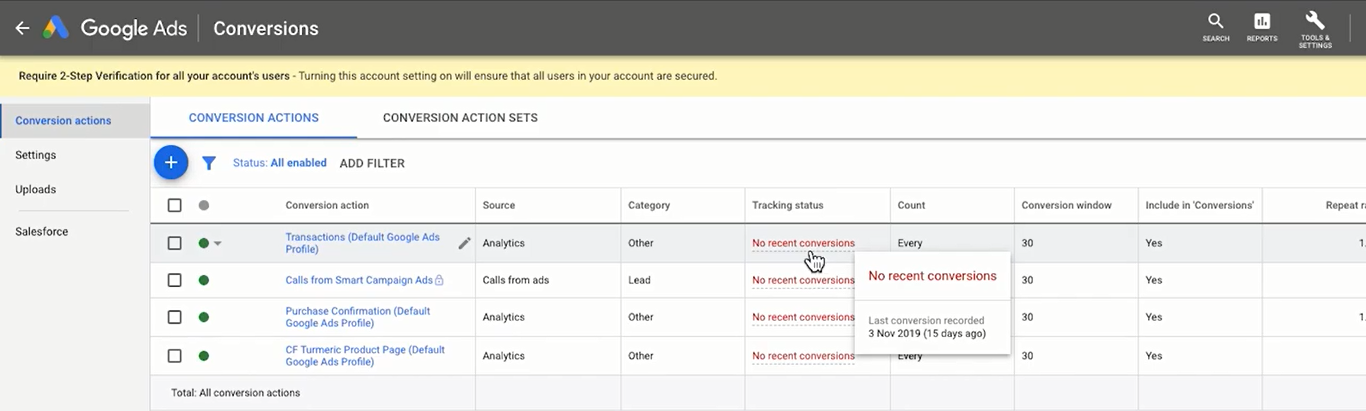Image resolution: width=1366 pixels, height=411 pixels.
Task: Click CF Turmeric No recent conversions status
Action: [x=804, y=356]
